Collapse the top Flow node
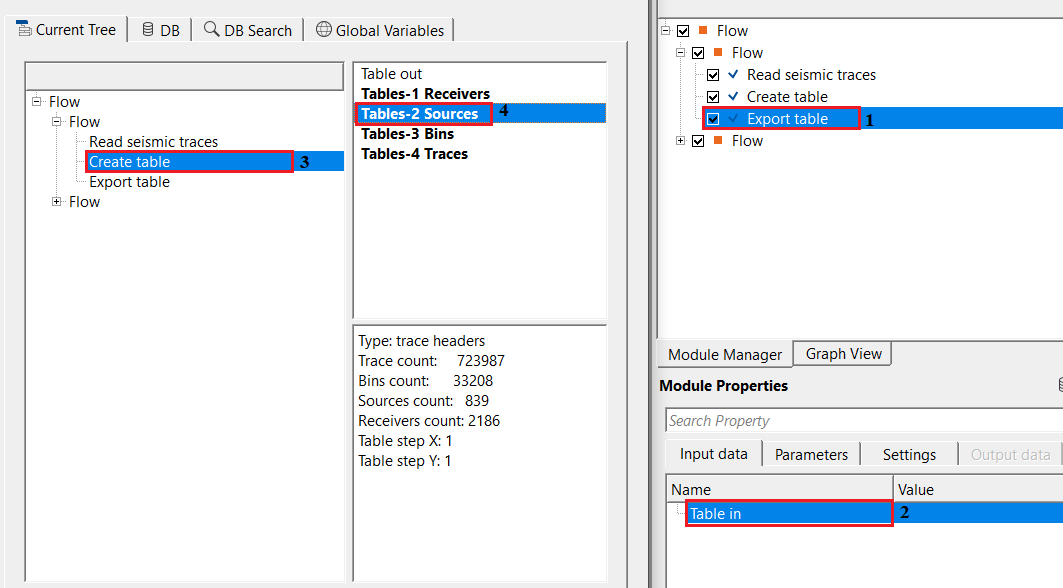Screen dimensions: 1063x588 pyautogui.click(x=665, y=30)
